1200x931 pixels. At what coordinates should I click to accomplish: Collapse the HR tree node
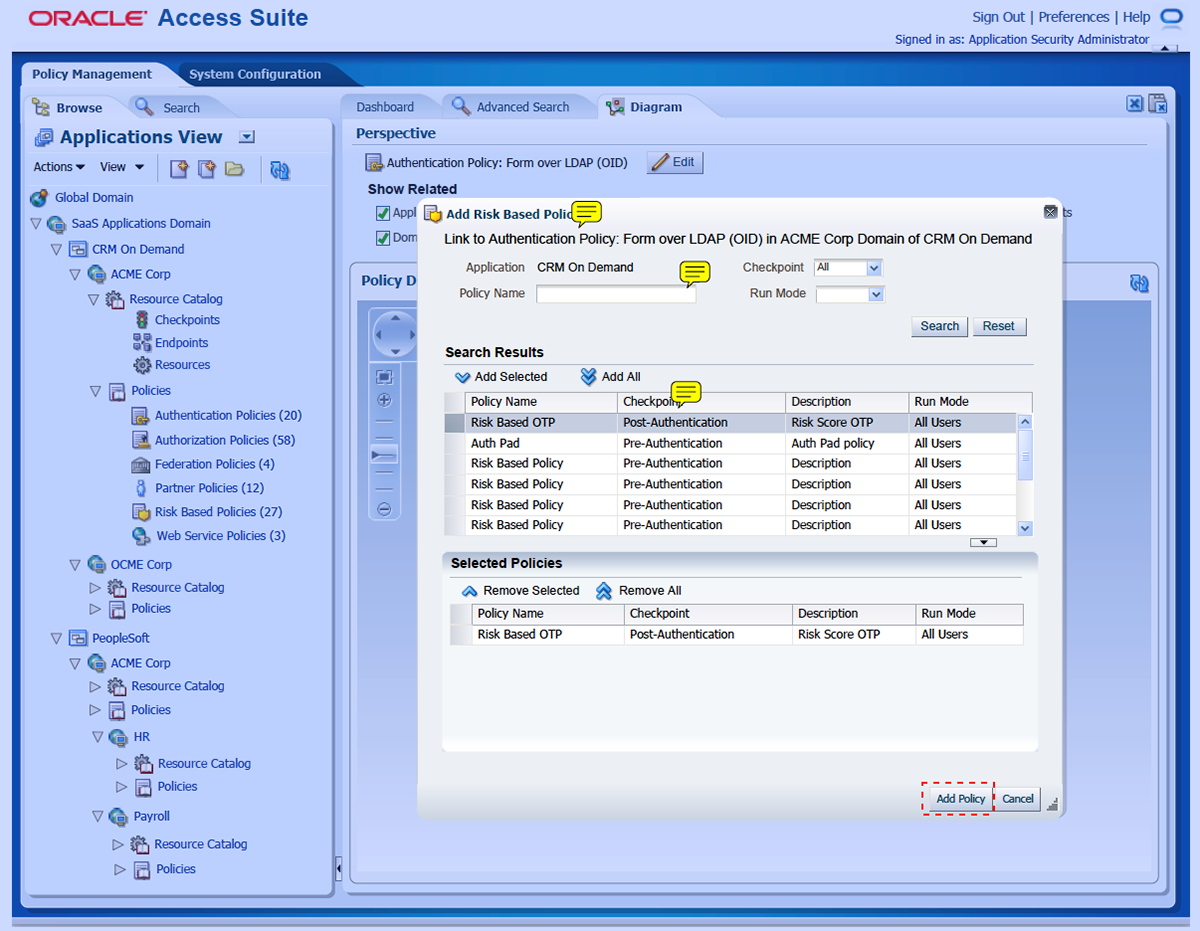[x=98, y=737]
